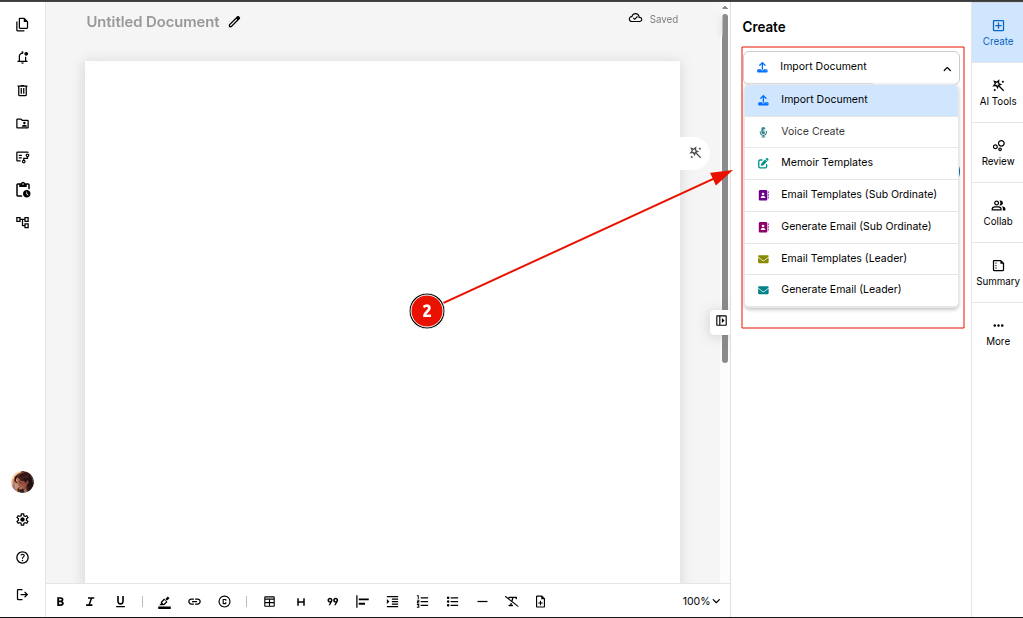Viewport: 1023px width, 618px height.
Task: Click the log out icon at bottom left
Action: coord(22,594)
